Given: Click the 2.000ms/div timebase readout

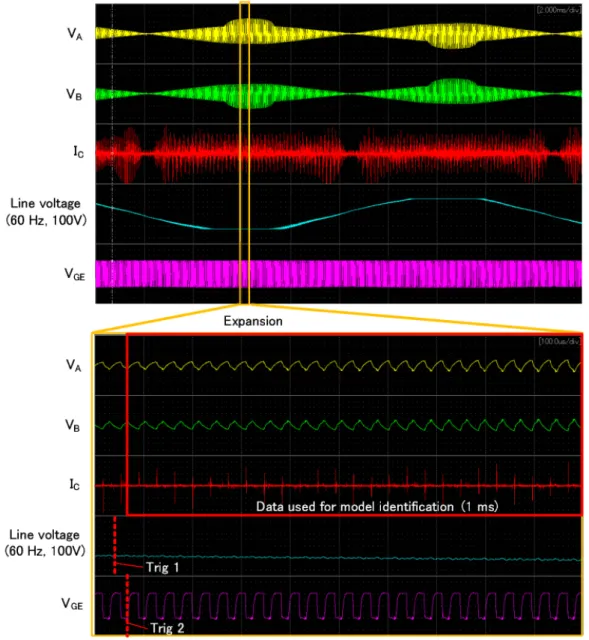Looking at the screenshot, I should (558, 10).
